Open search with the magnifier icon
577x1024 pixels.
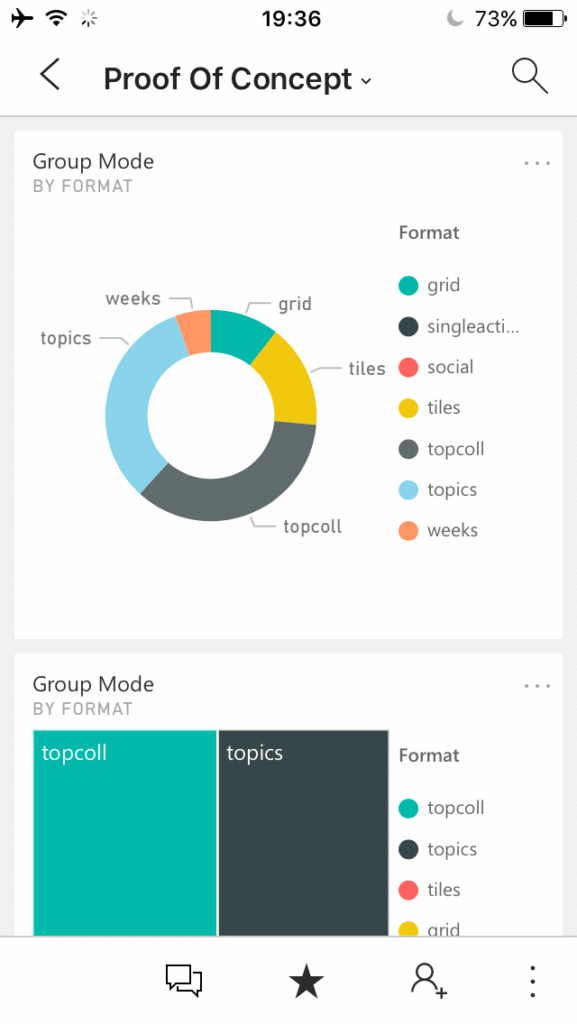(529, 76)
